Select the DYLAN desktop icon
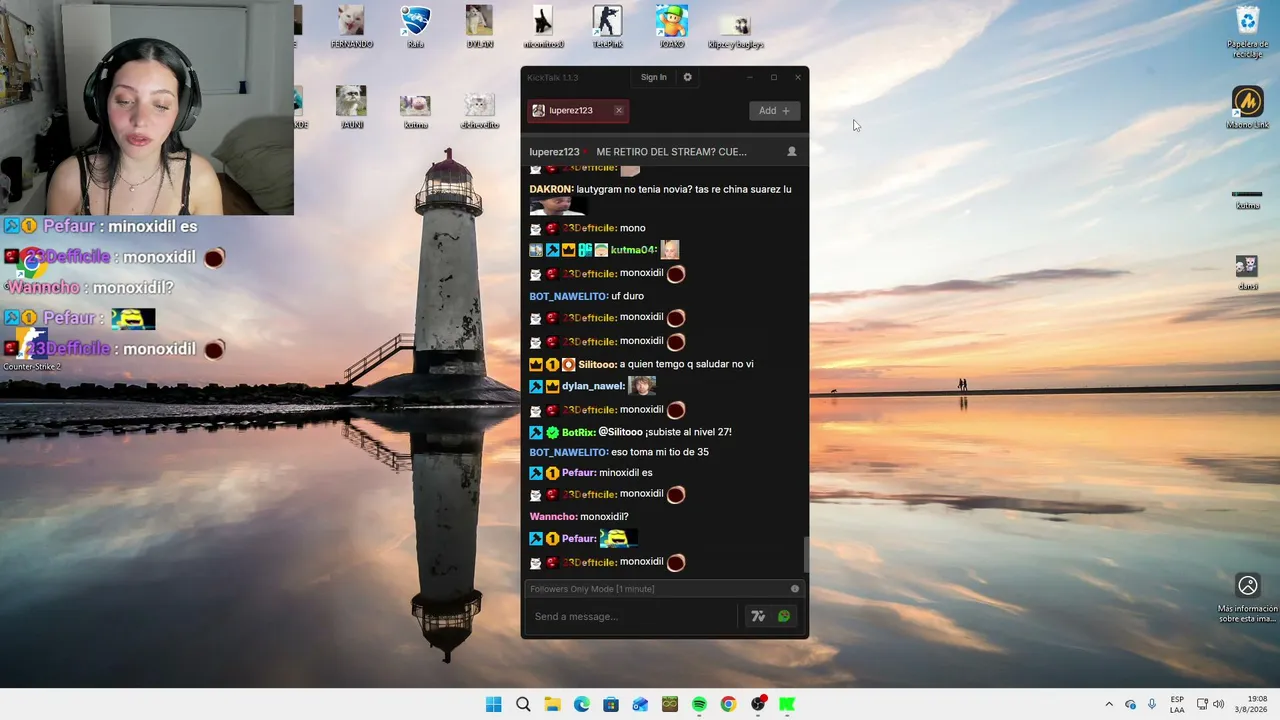The width and height of the screenshot is (1280, 720). [479, 27]
